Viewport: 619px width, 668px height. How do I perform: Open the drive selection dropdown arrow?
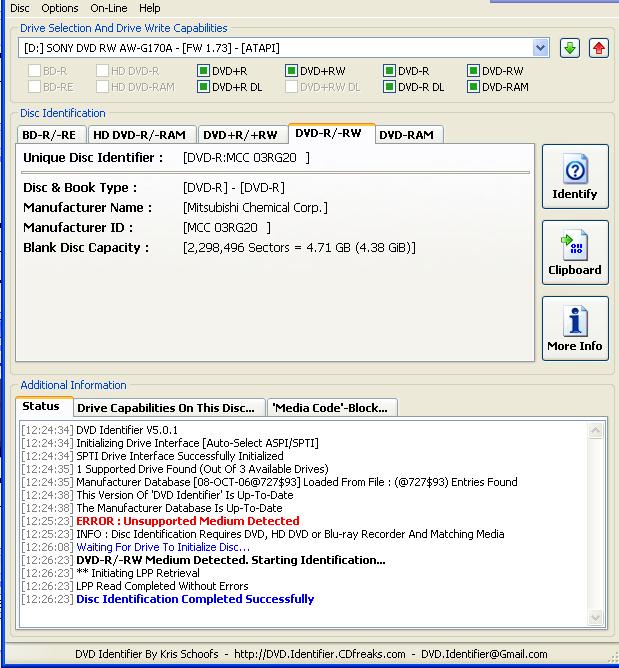pyautogui.click(x=541, y=48)
